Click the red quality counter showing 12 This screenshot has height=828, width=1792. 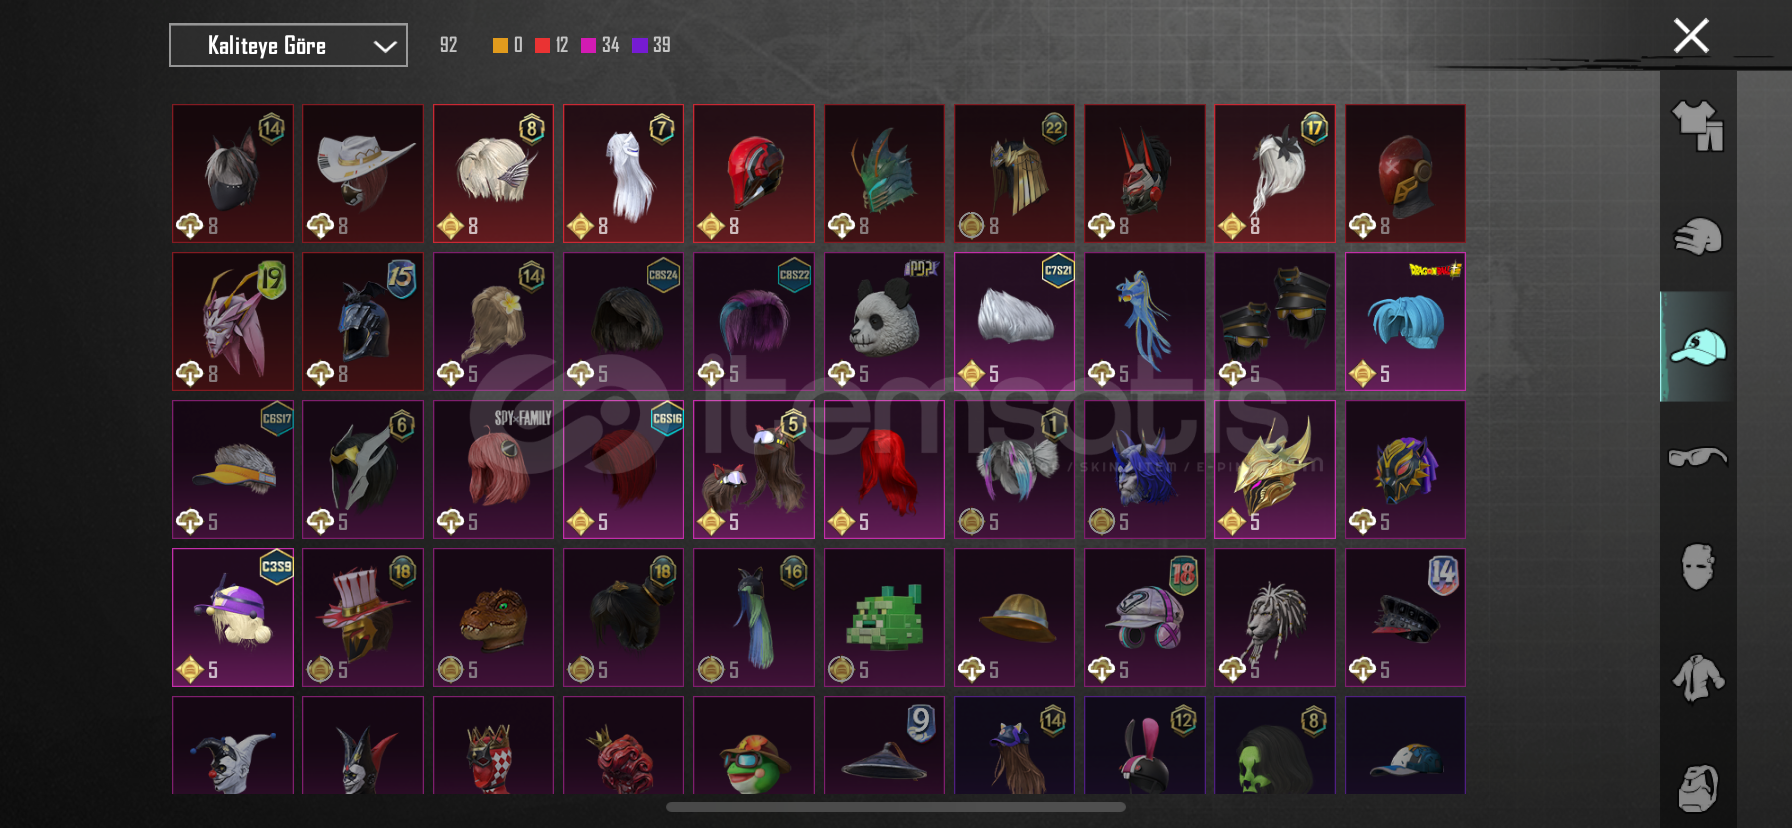[x=552, y=45]
